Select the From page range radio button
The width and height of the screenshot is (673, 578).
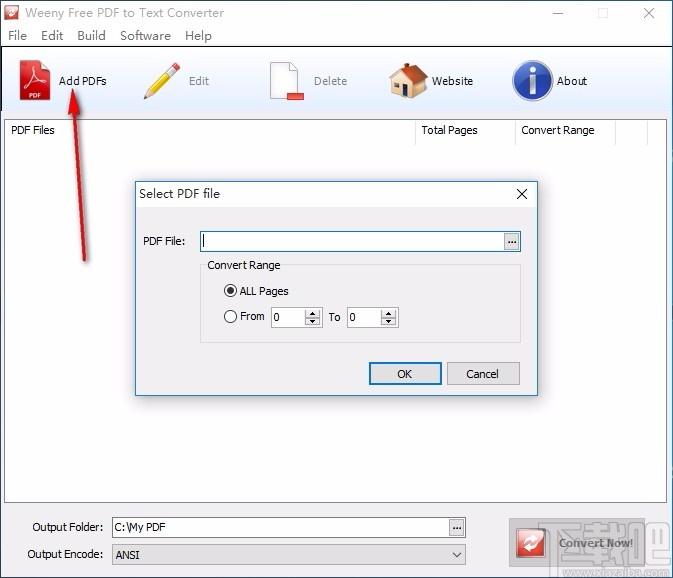[230, 317]
